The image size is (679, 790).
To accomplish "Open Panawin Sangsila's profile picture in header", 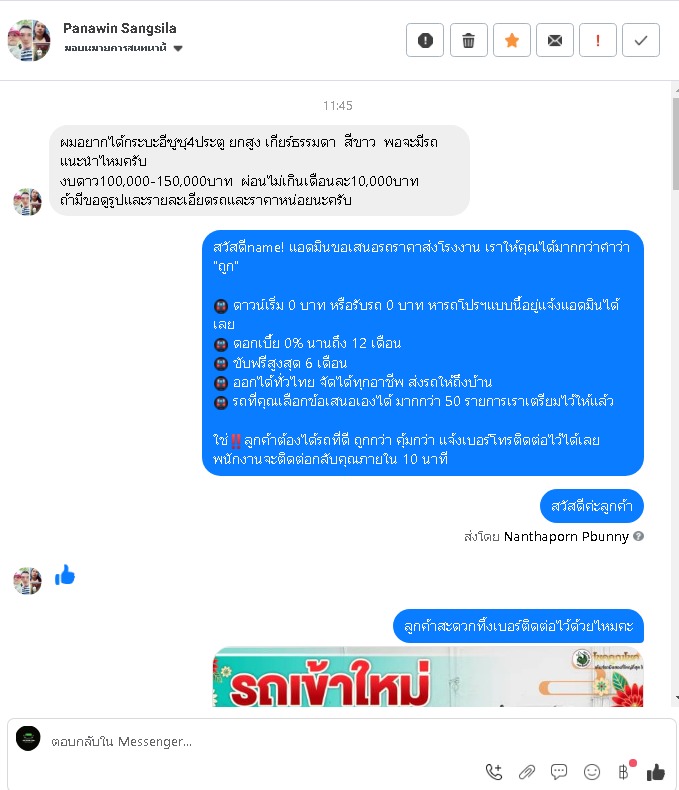I will 29,40.
